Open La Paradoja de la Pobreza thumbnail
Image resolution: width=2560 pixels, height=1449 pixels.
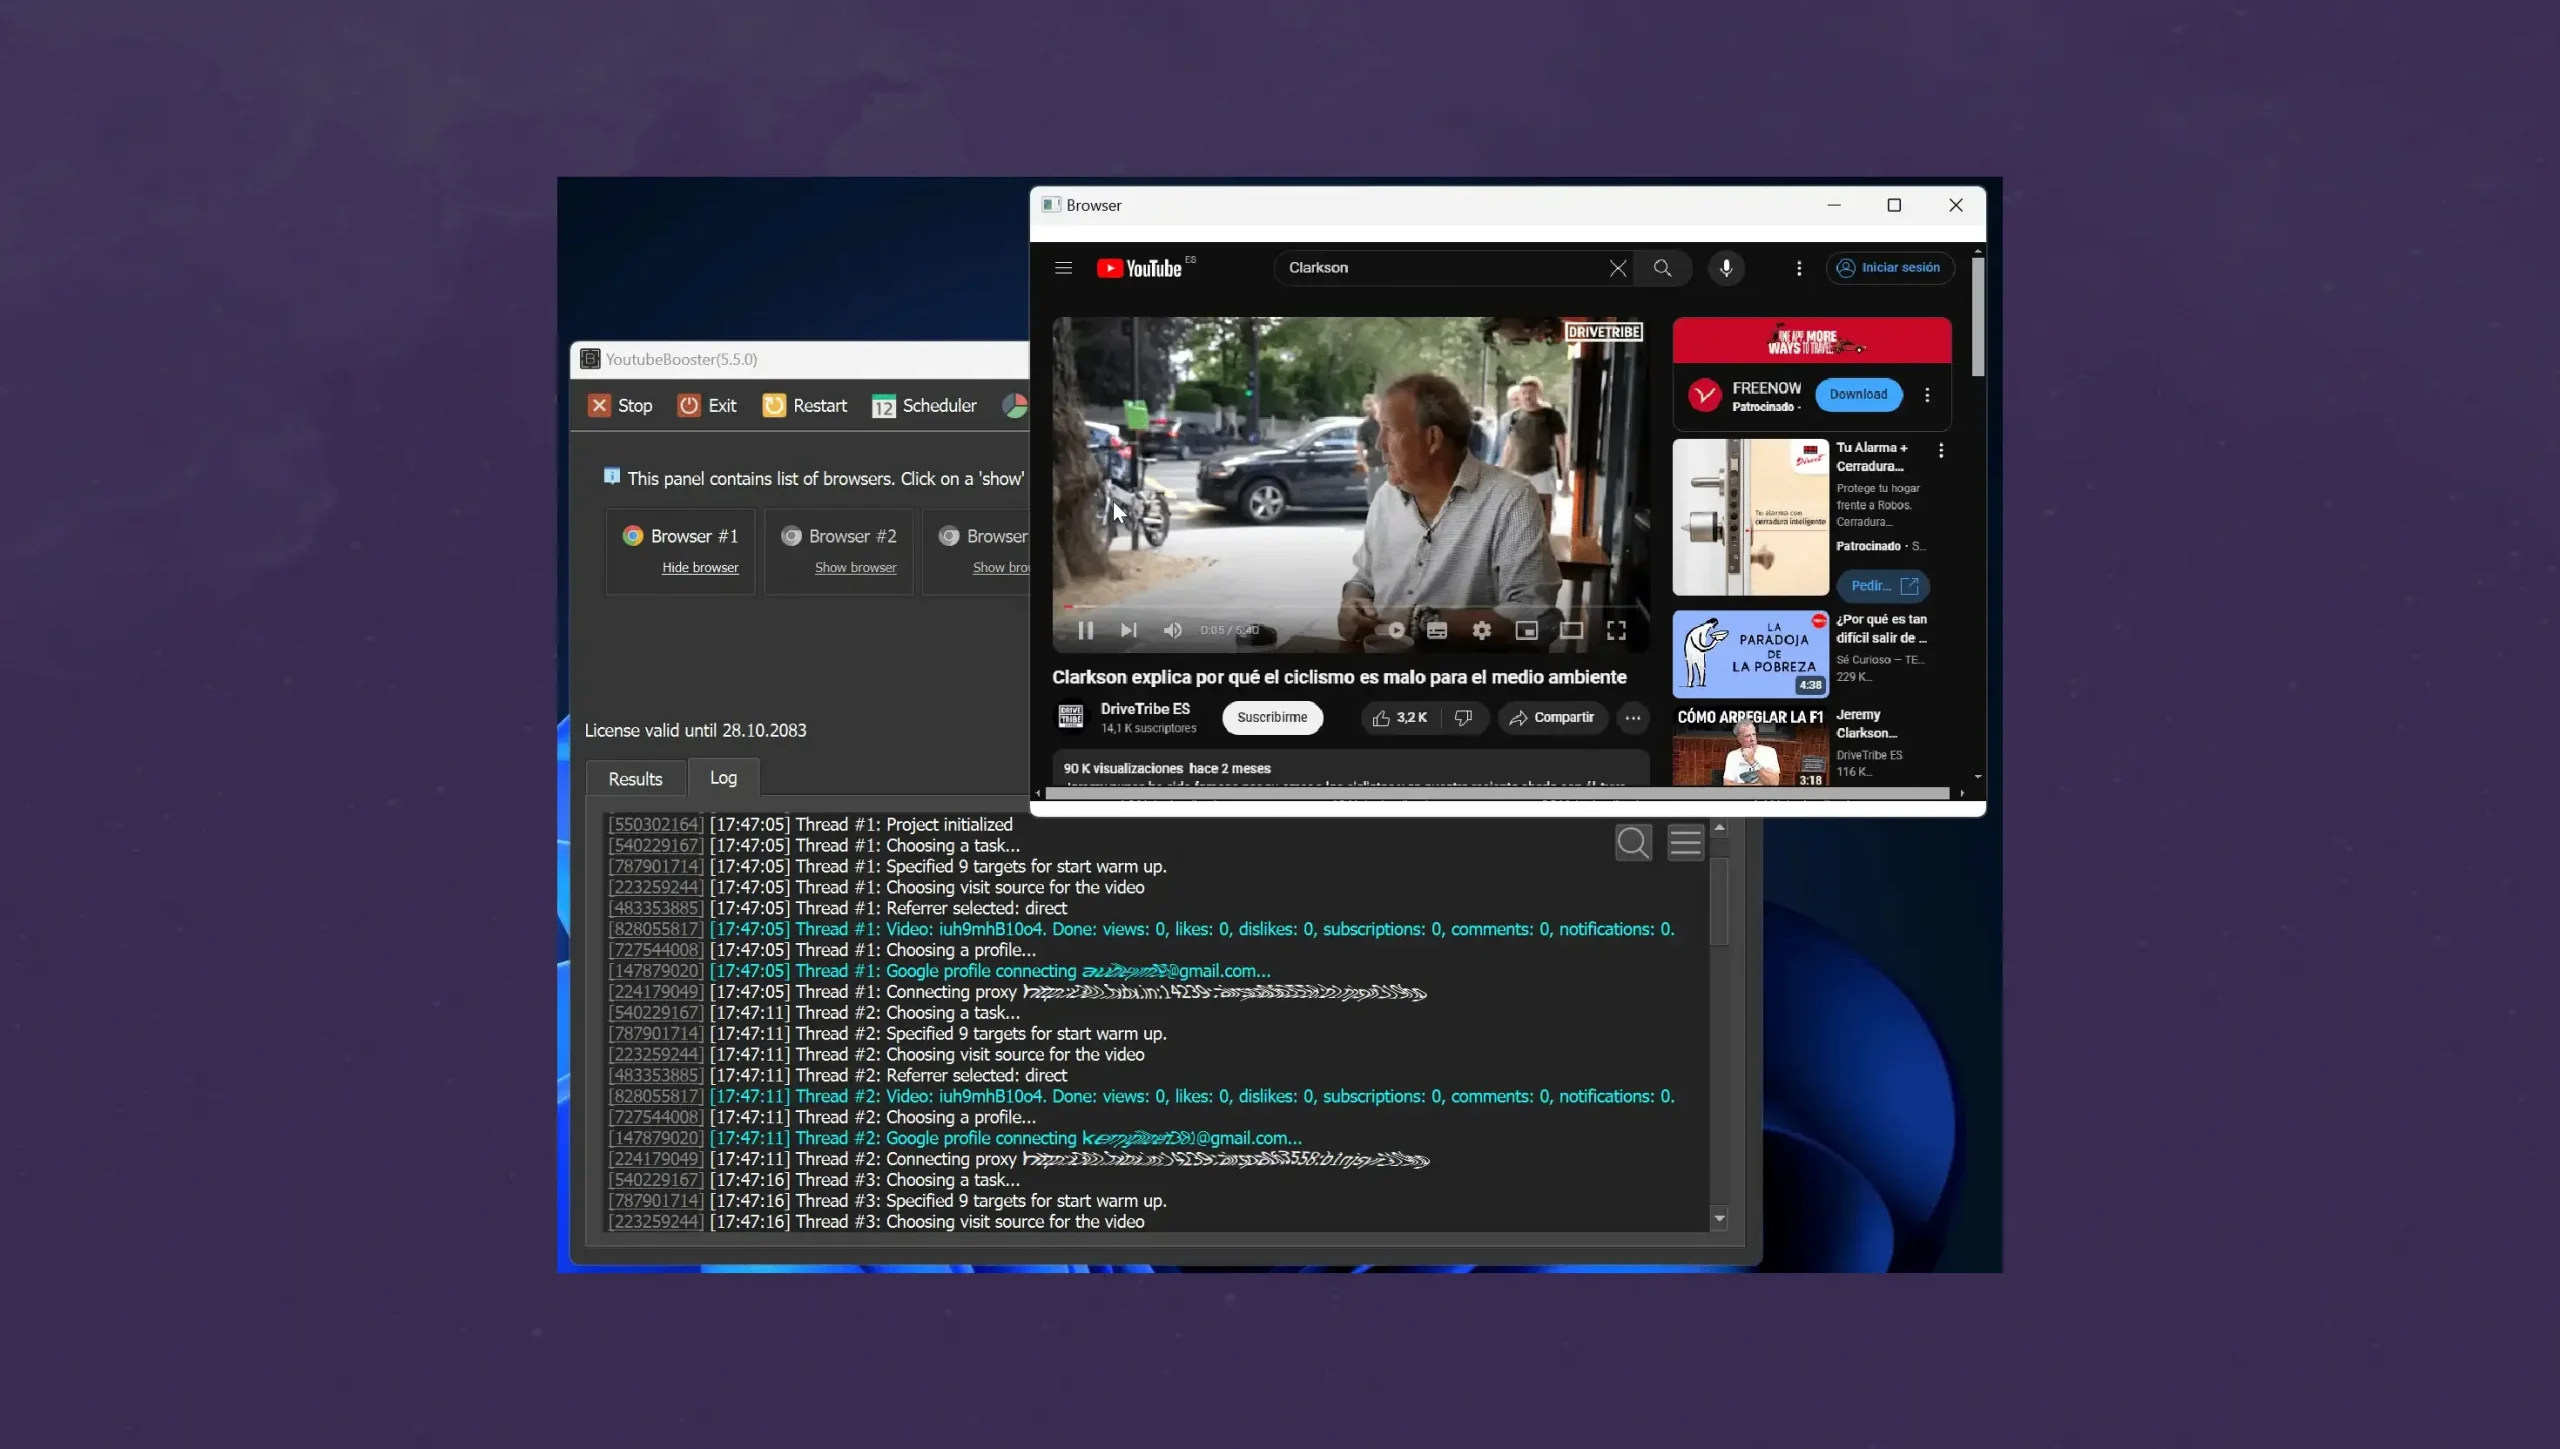(1750, 654)
